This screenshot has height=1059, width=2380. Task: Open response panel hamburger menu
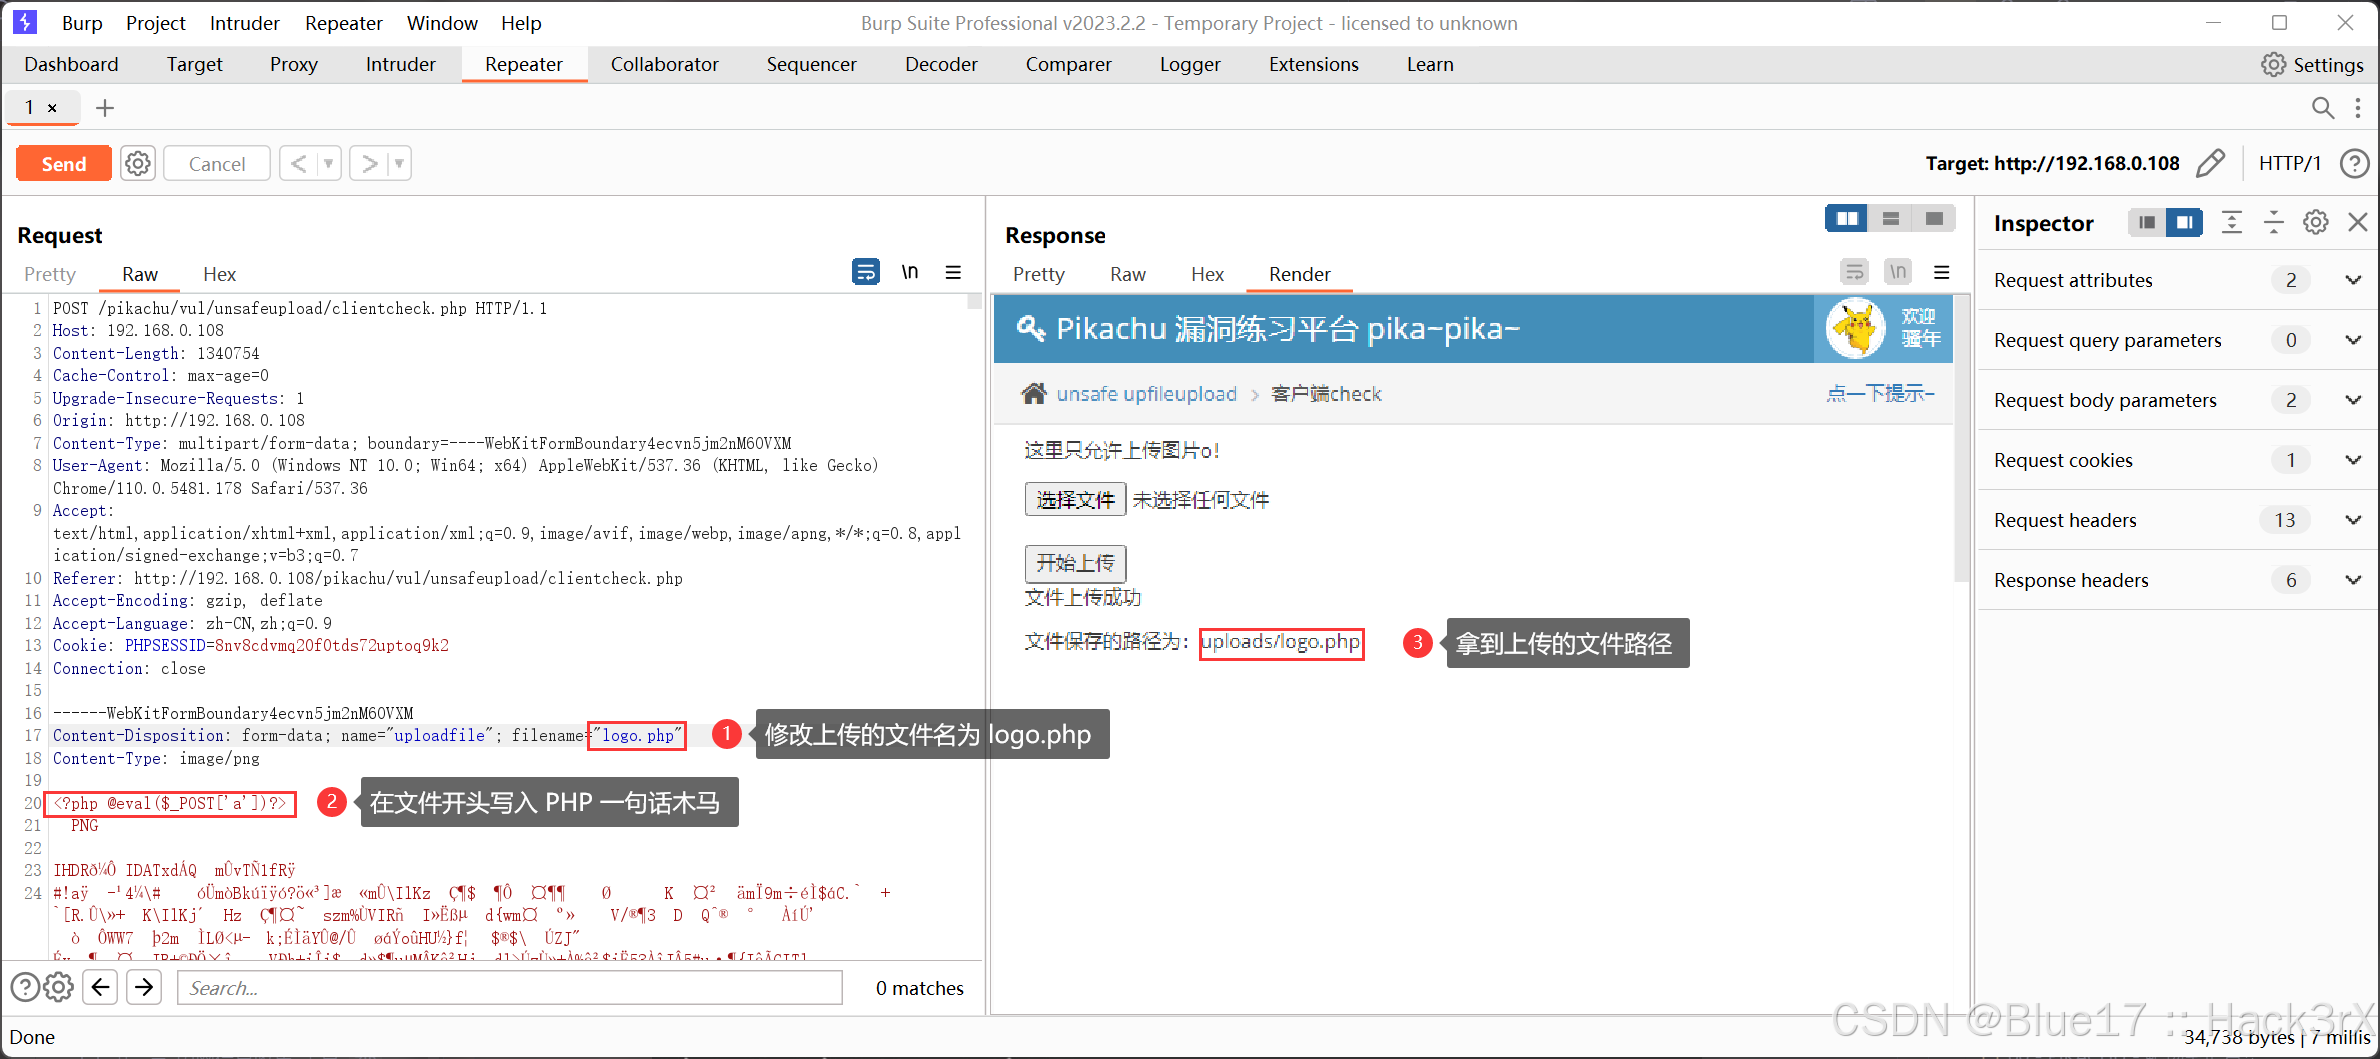pyautogui.click(x=1942, y=272)
